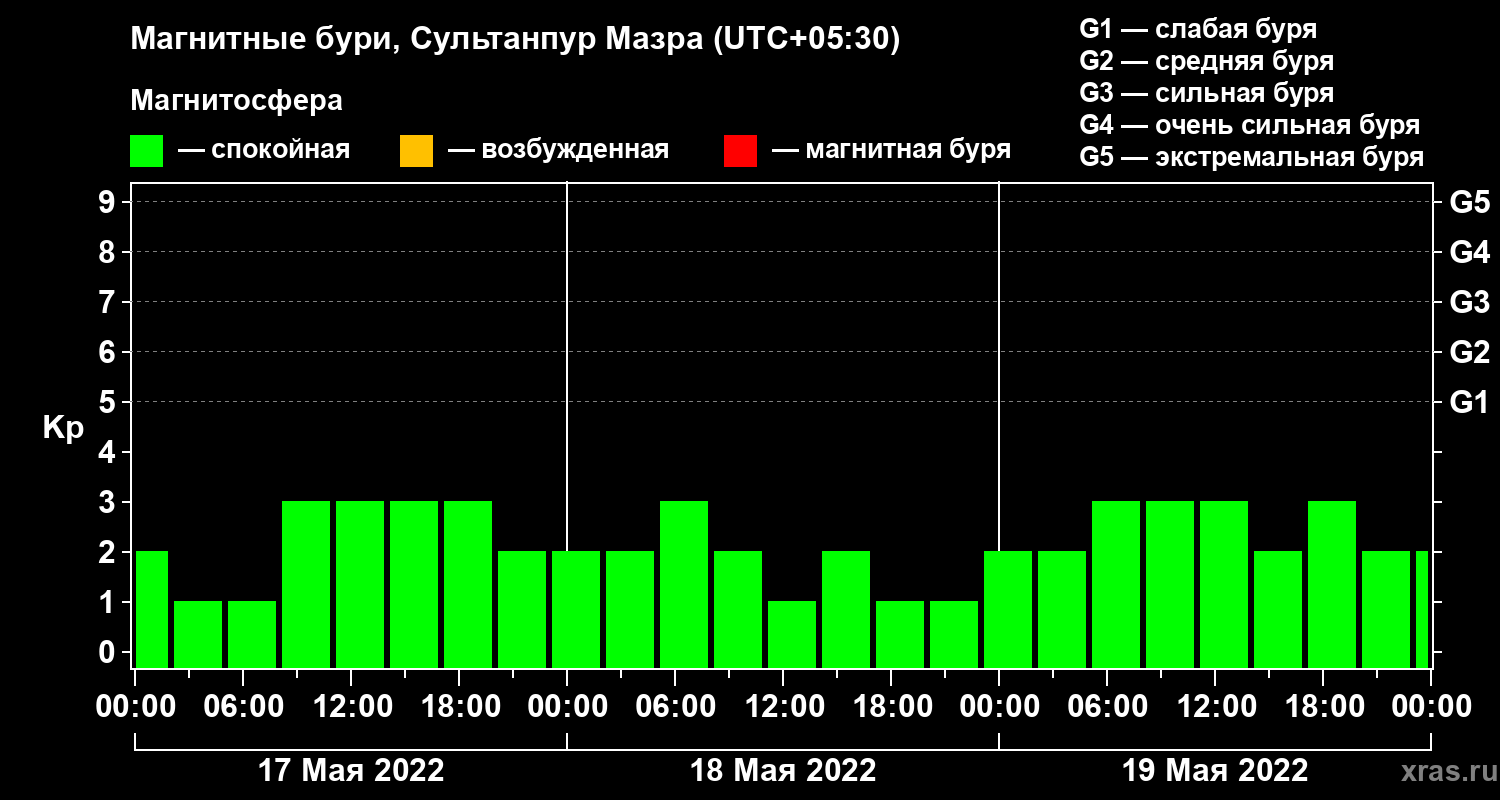Click the first Kp 2 bar on 17 Мая

tap(152, 610)
